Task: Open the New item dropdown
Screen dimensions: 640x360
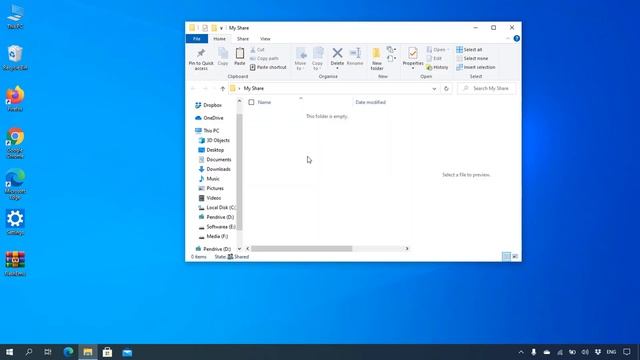Action: coord(391,50)
